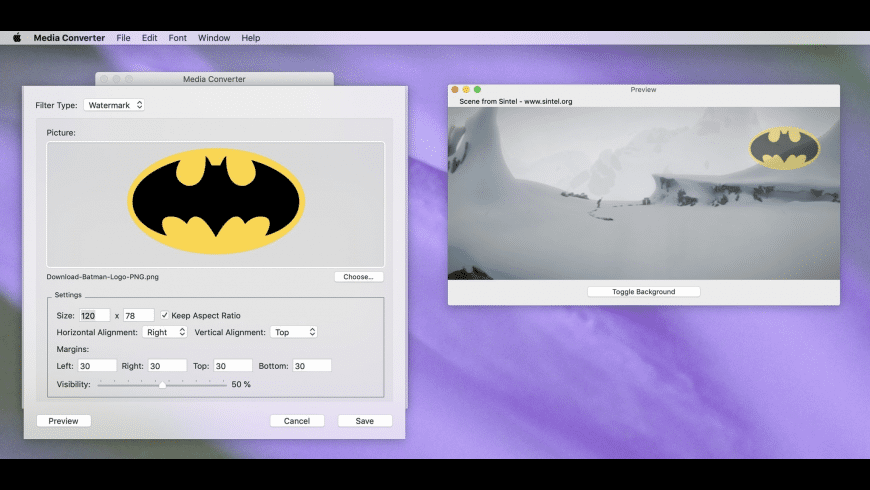Click the Visibility slider handle

tap(162, 384)
